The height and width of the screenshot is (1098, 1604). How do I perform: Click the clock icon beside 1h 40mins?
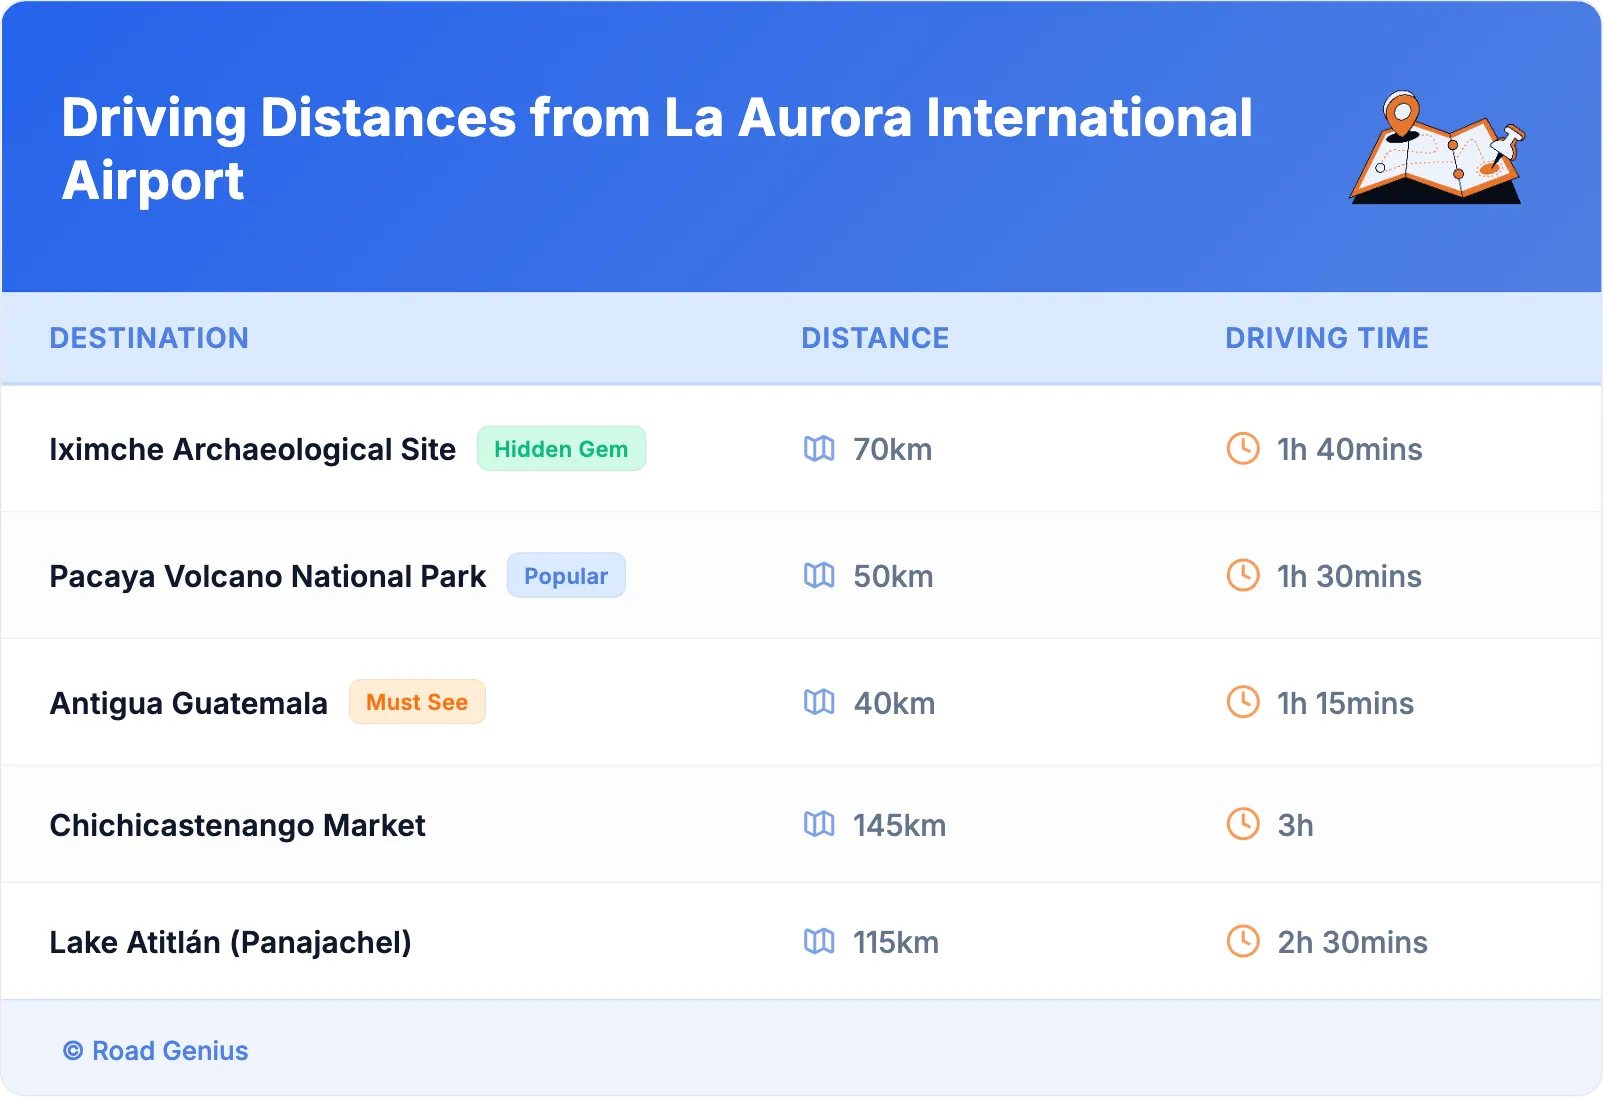click(x=1243, y=449)
